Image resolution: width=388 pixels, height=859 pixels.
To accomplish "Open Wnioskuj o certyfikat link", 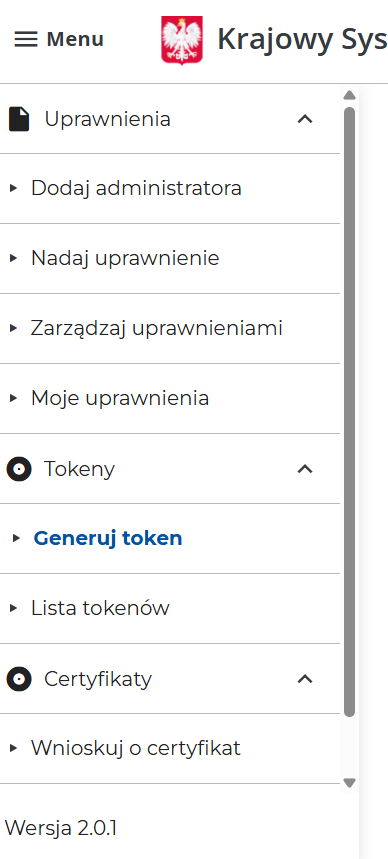I will 170,748.
